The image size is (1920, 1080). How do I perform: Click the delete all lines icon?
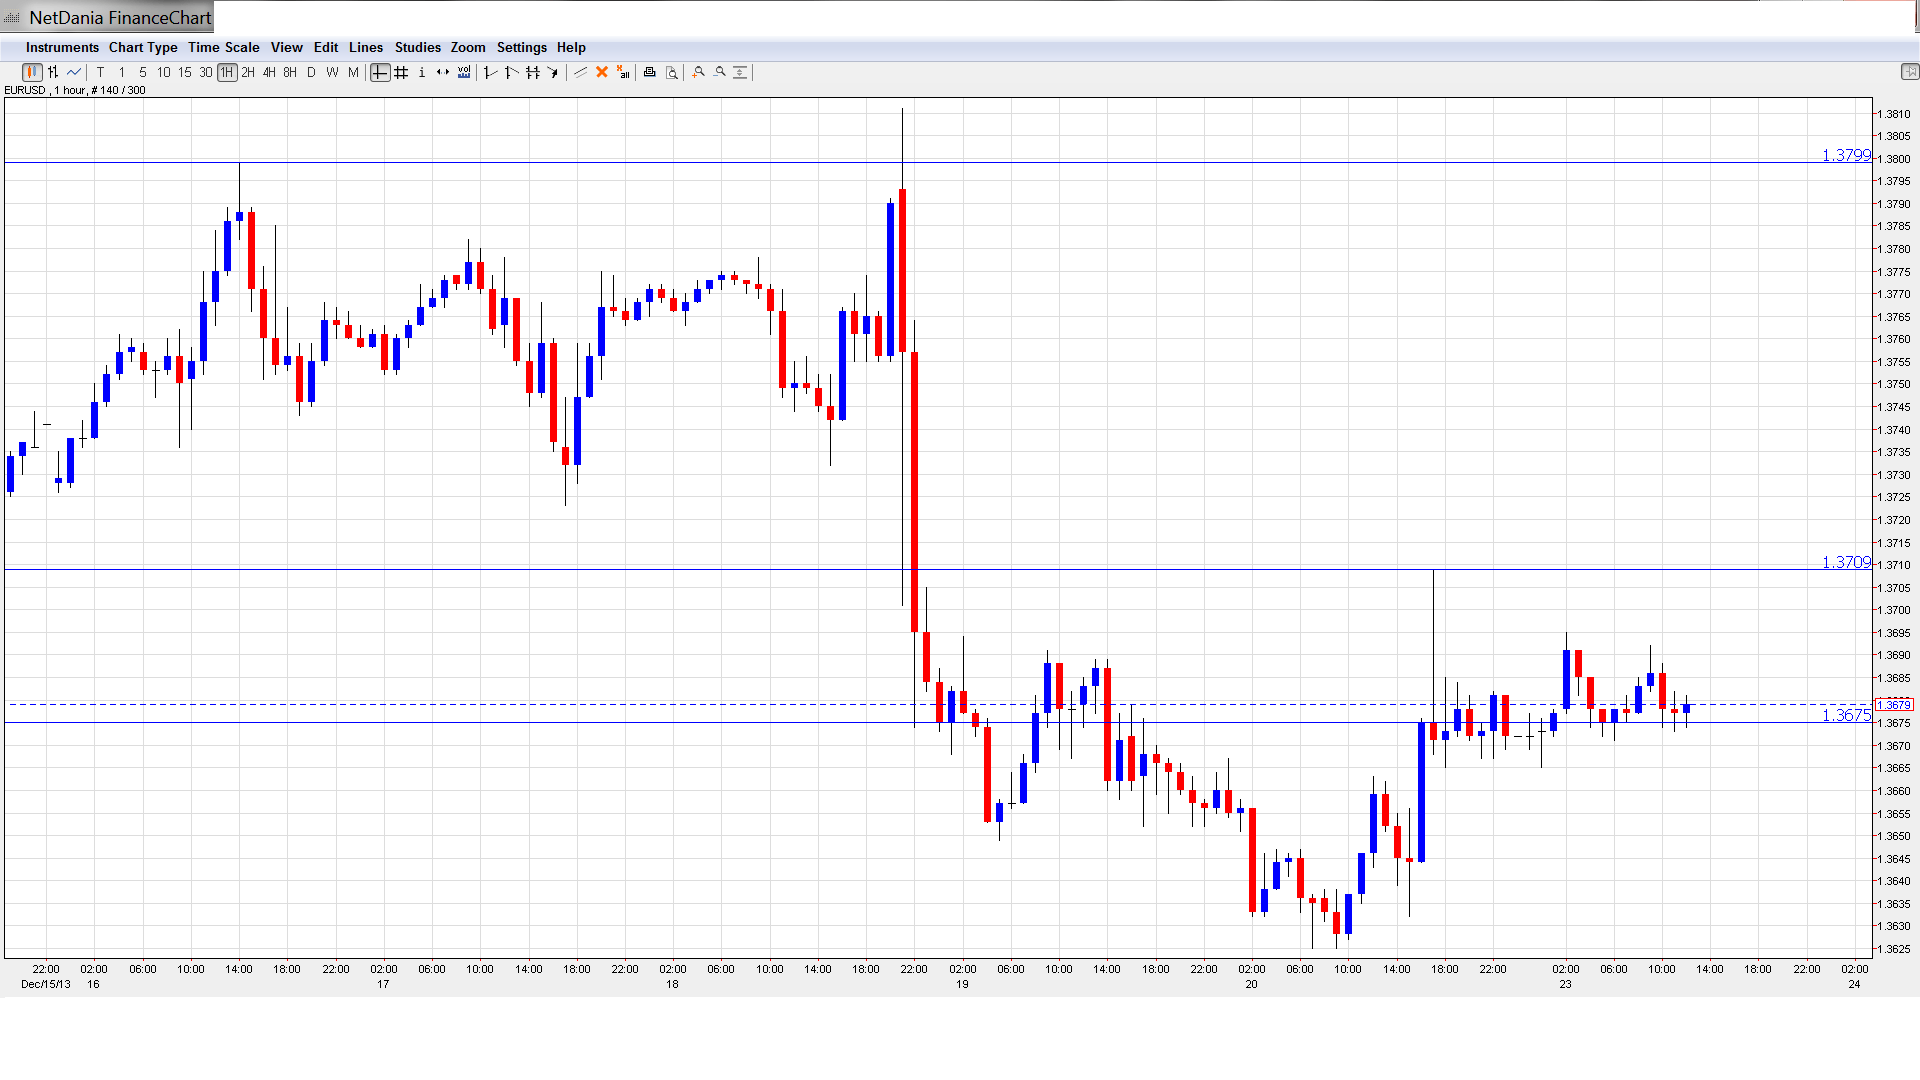(623, 72)
